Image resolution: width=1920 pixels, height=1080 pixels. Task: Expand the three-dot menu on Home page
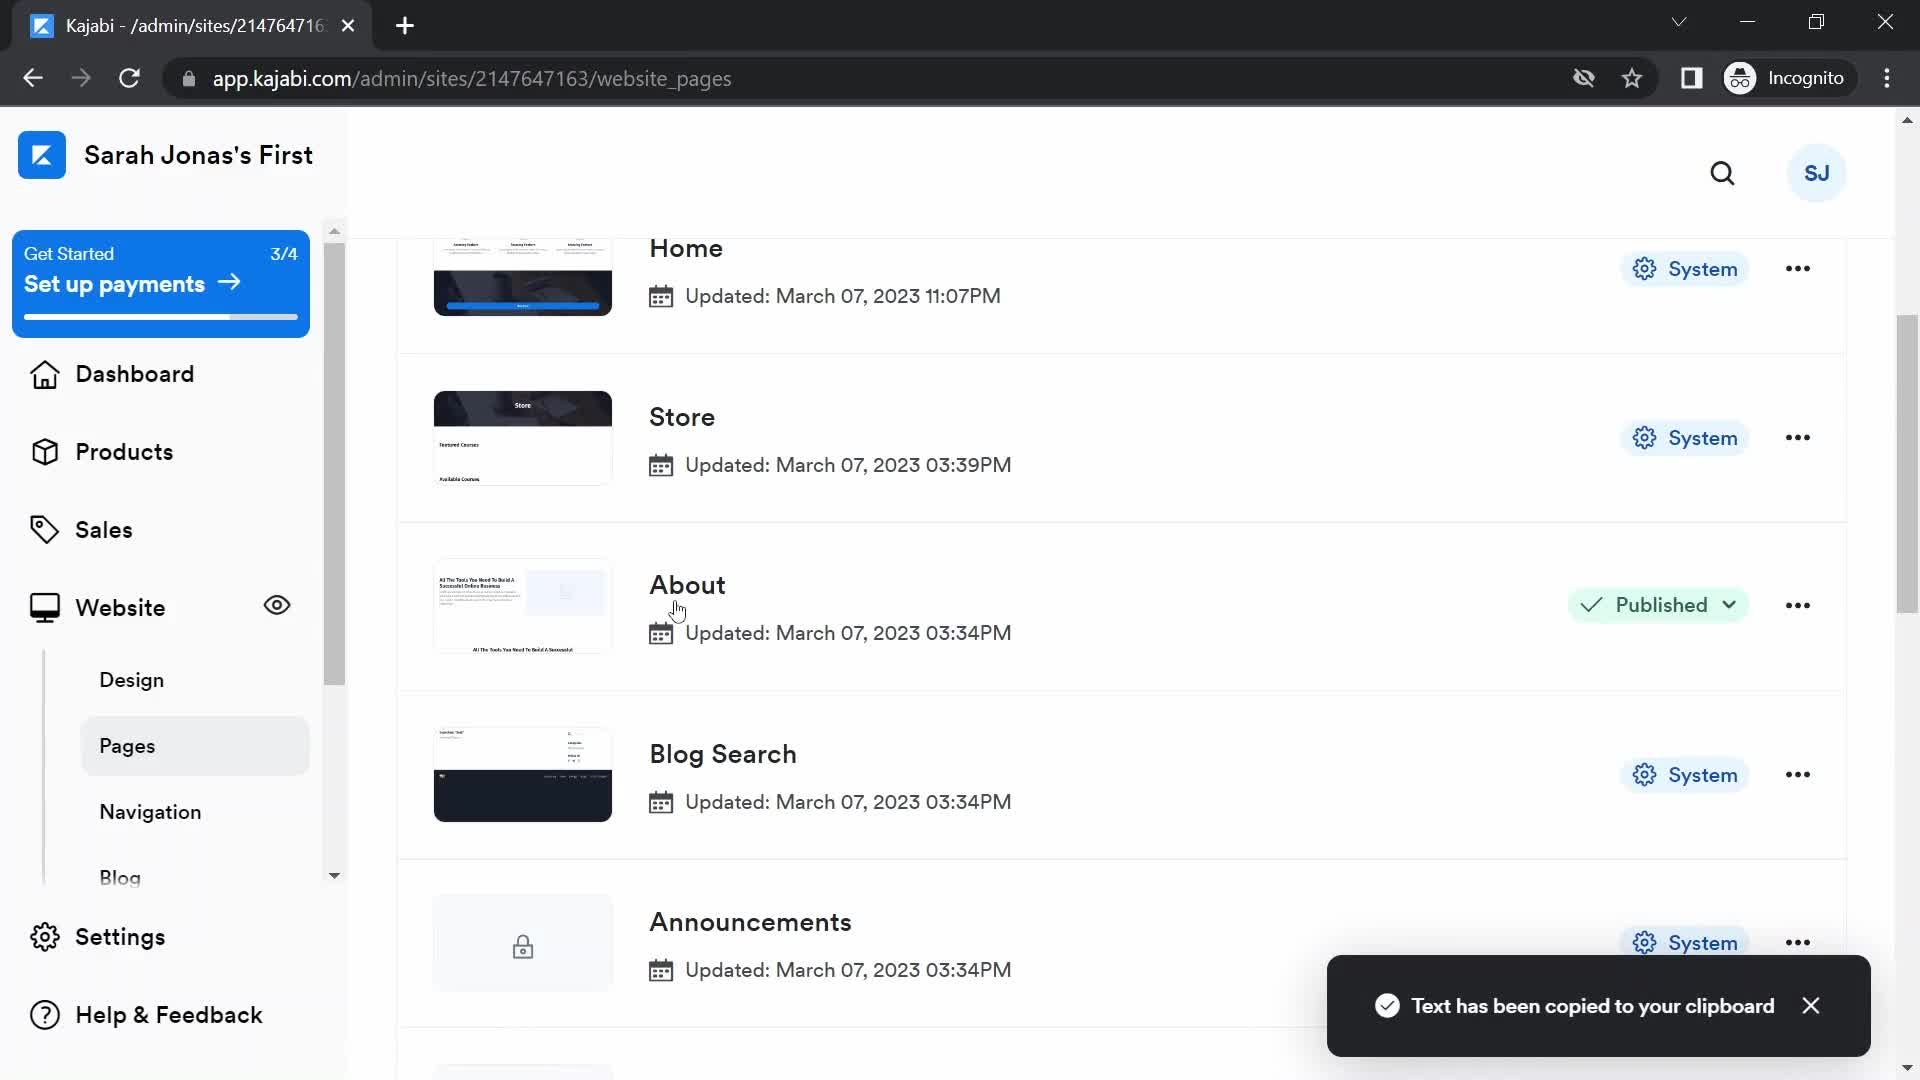click(x=1797, y=269)
